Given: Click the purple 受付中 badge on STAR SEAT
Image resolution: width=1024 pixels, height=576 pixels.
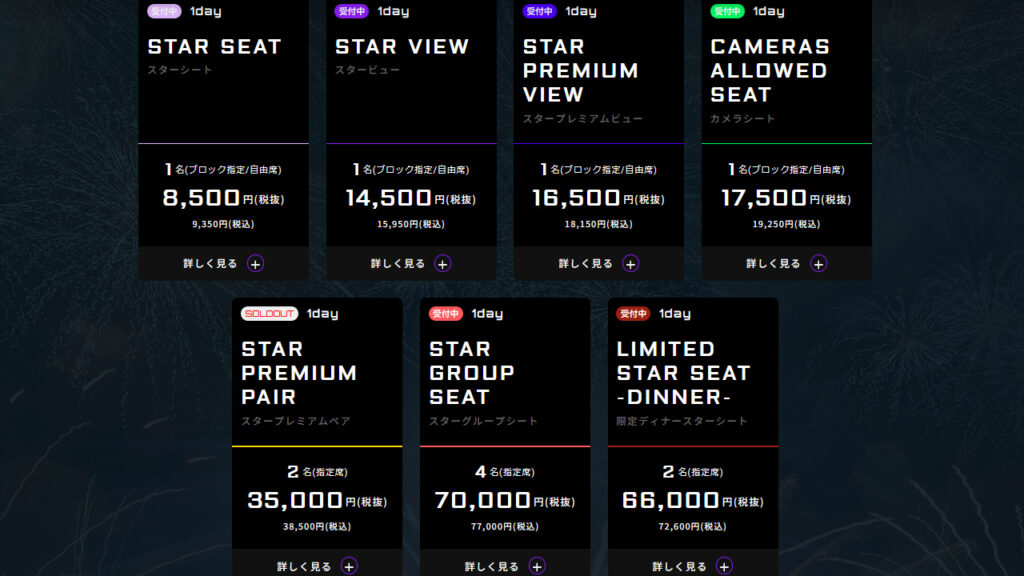Looking at the screenshot, I should pyautogui.click(x=164, y=12).
